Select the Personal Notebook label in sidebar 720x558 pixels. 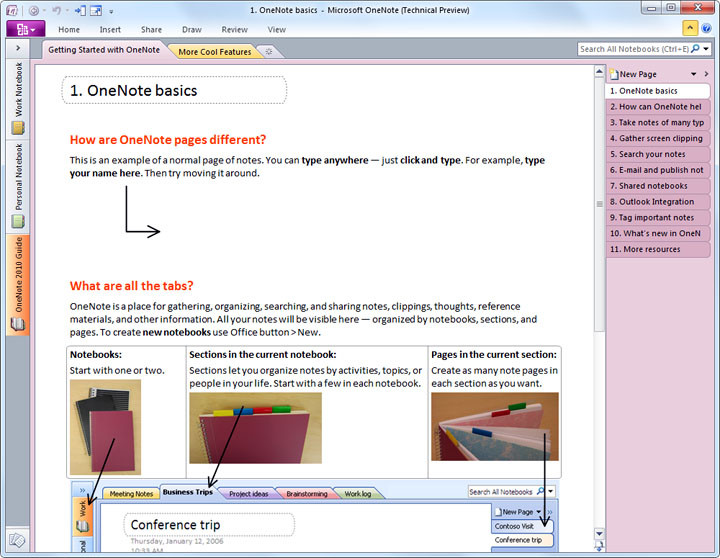[18, 177]
